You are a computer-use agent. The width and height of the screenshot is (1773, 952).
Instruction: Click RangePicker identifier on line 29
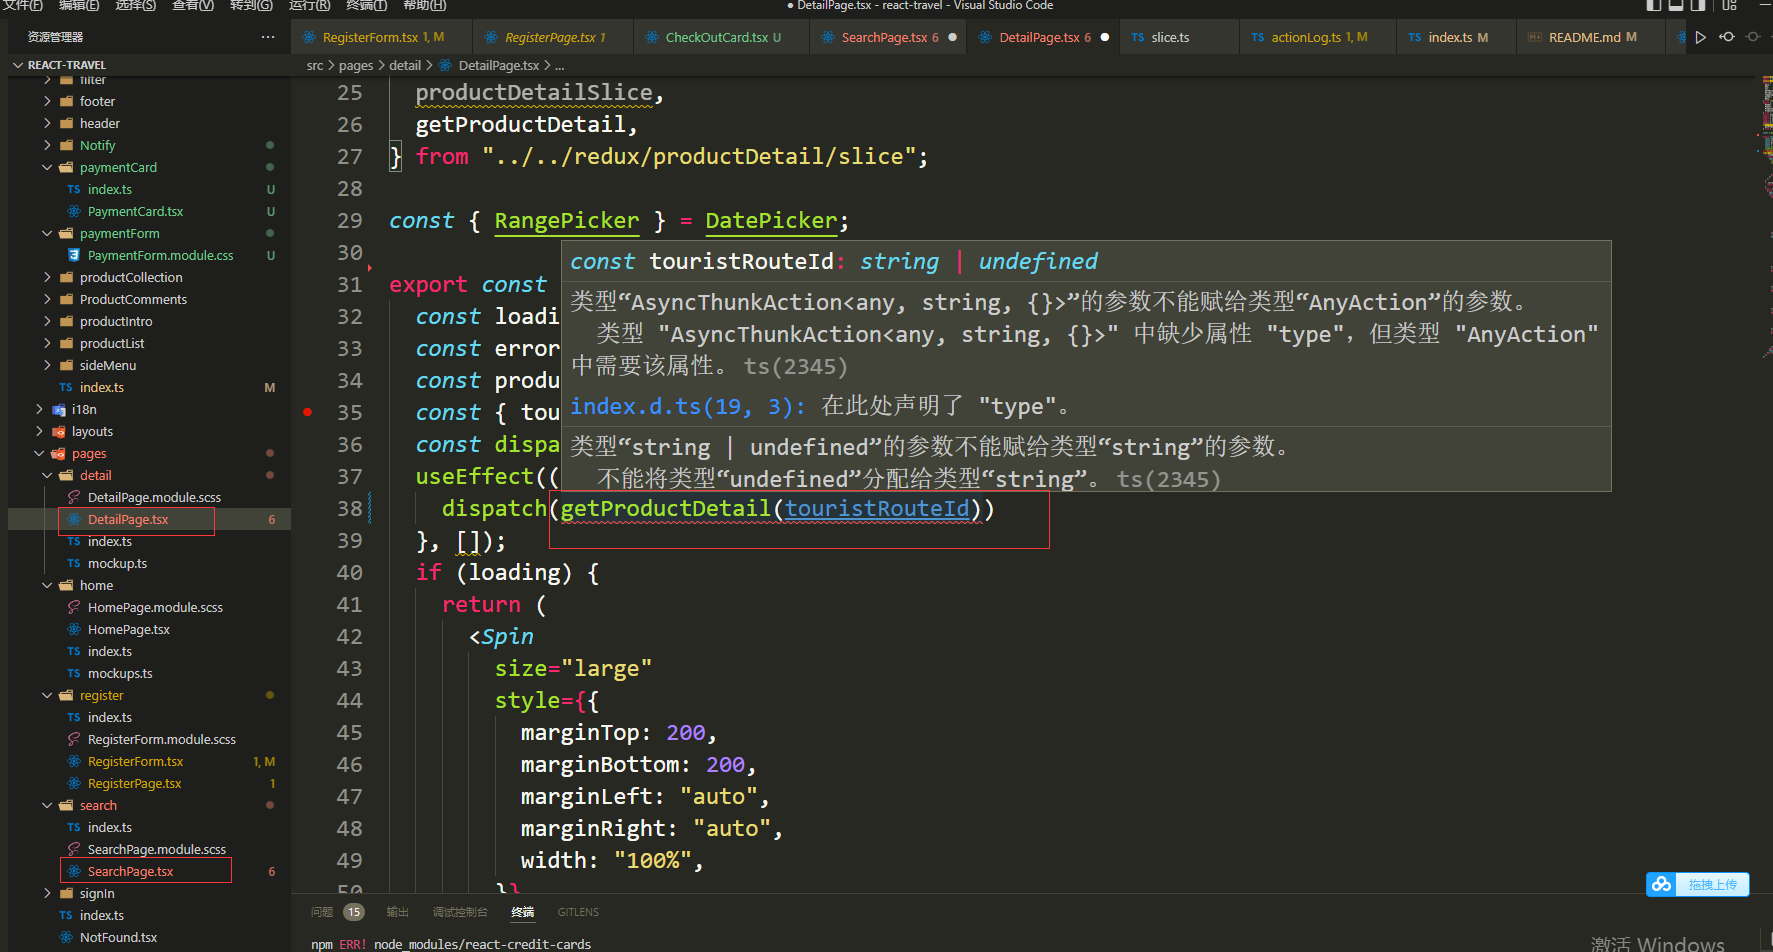pyautogui.click(x=567, y=220)
